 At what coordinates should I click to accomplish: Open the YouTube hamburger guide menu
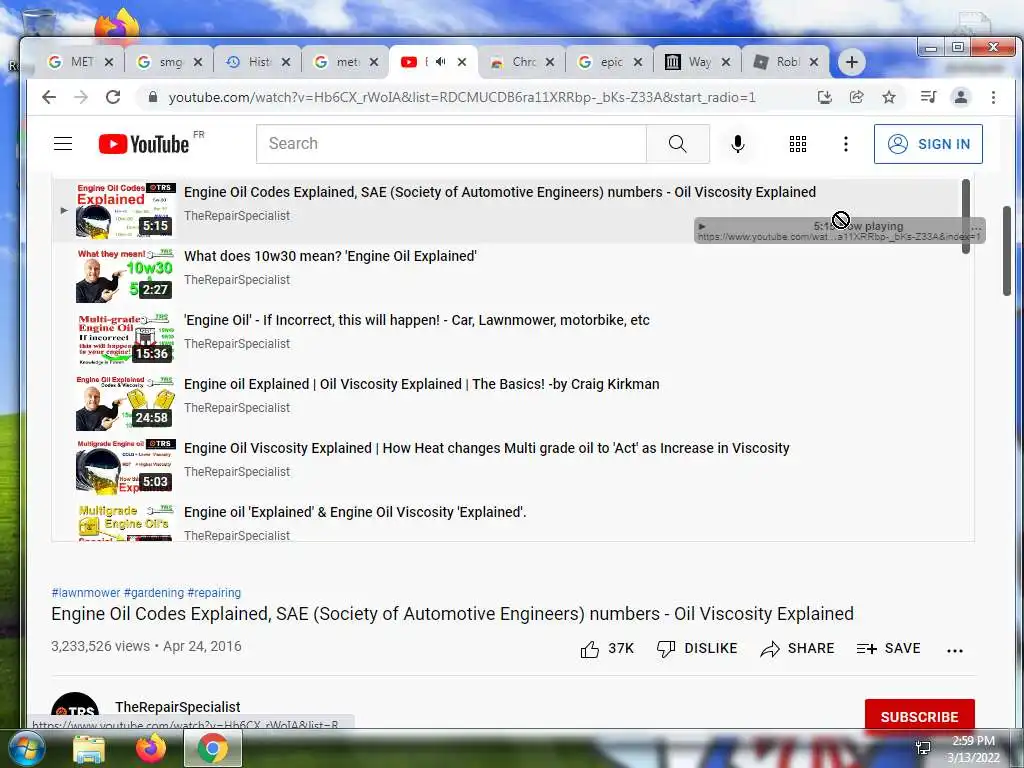(63, 144)
